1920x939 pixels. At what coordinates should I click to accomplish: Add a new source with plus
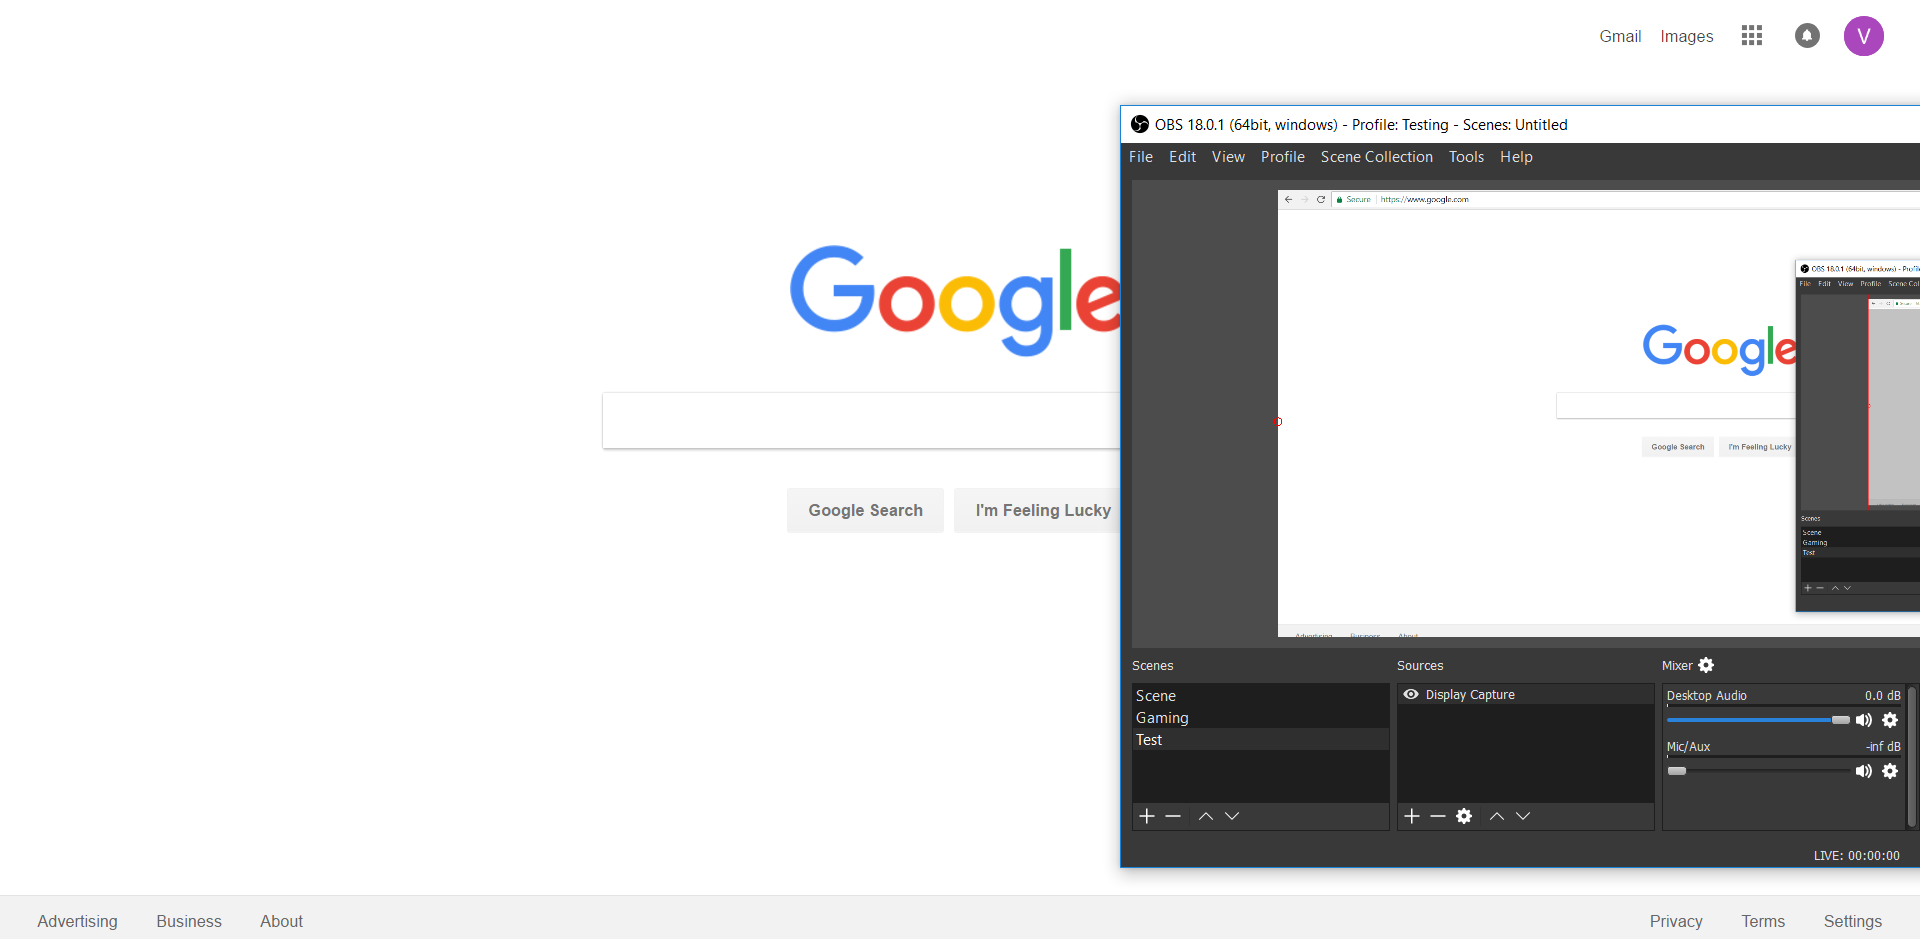[1412, 816]
